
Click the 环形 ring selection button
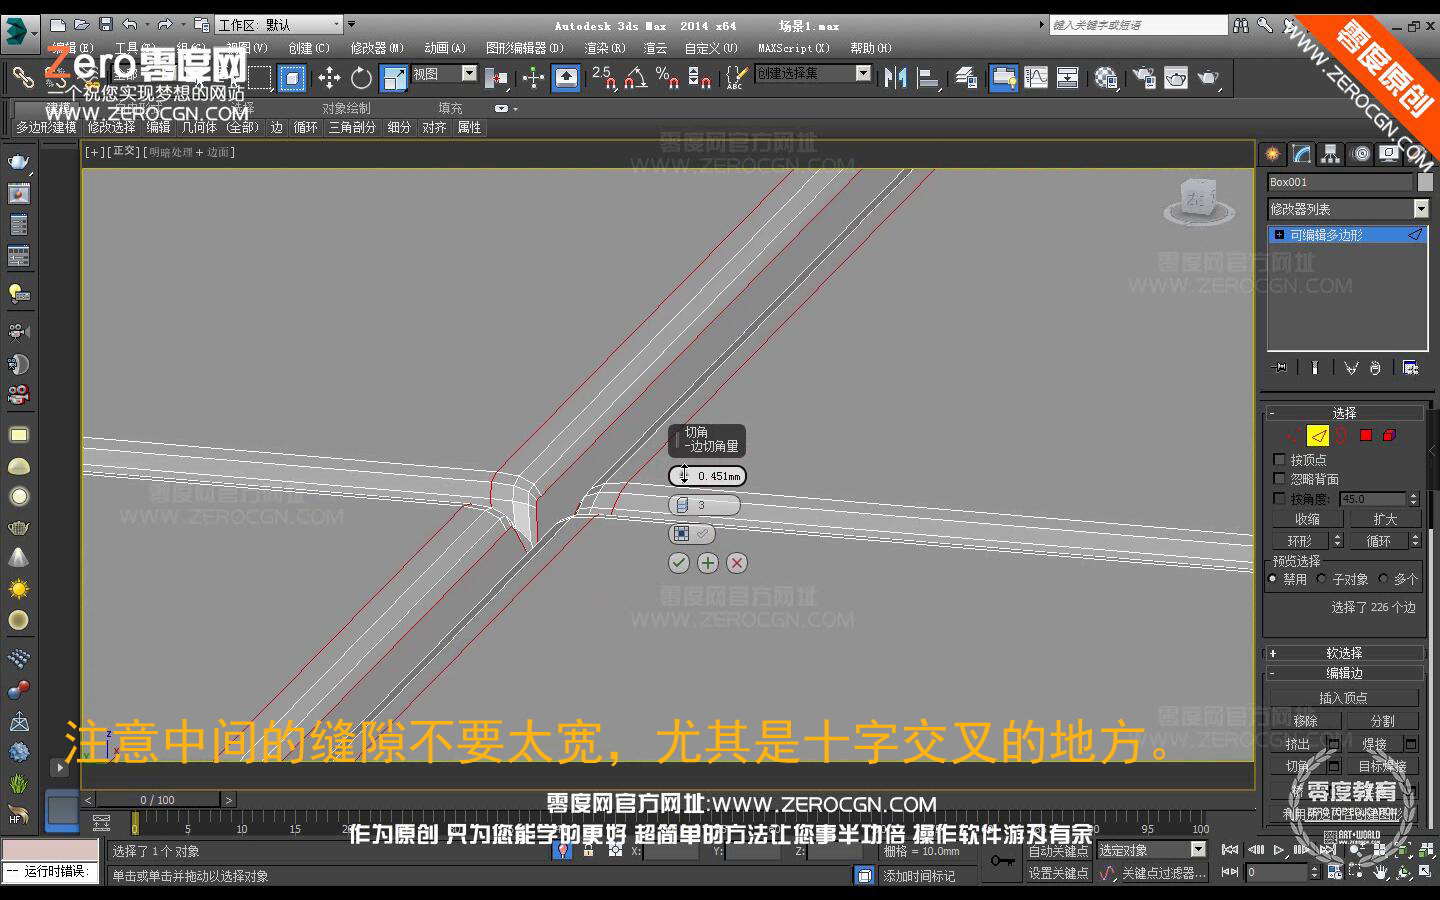[1300, 541]
